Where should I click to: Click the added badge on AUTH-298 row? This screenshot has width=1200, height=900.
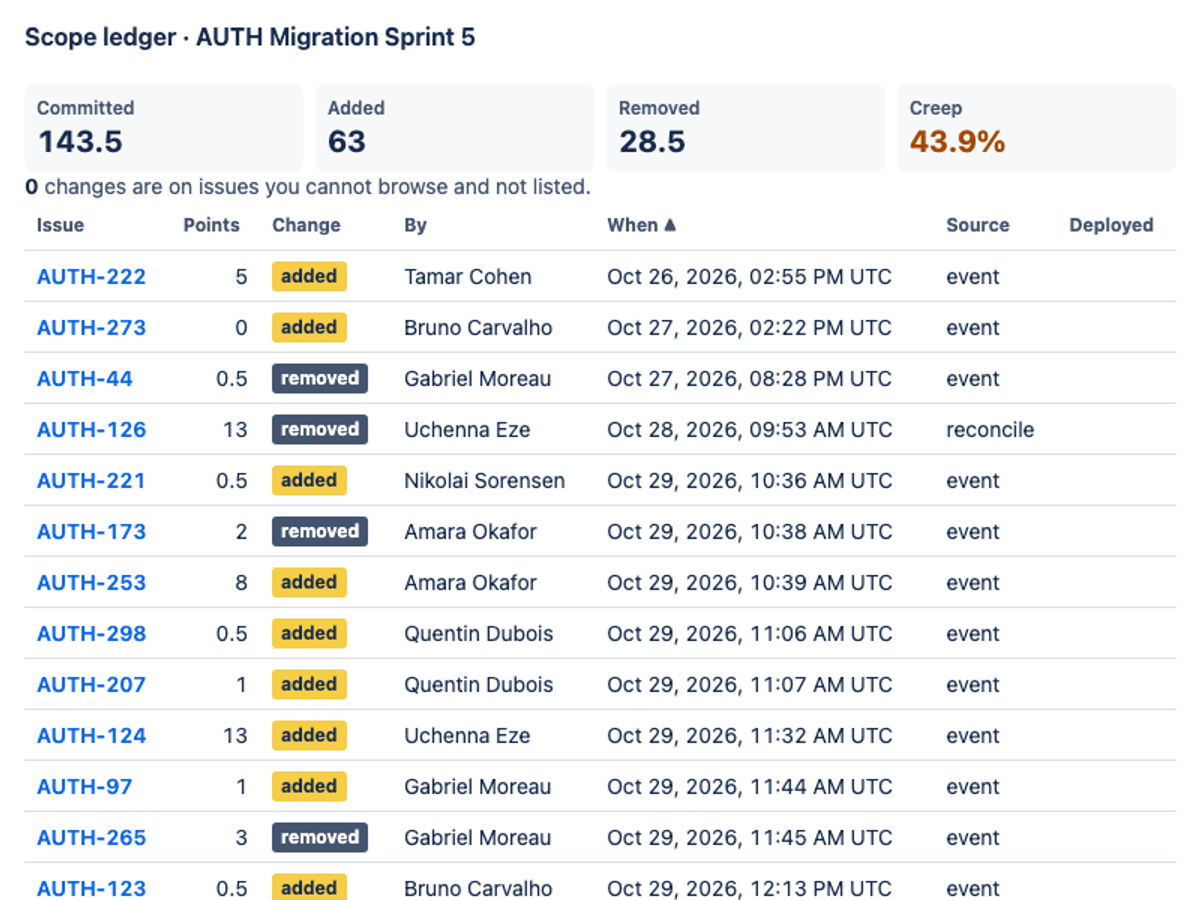(x=309, y=633)
